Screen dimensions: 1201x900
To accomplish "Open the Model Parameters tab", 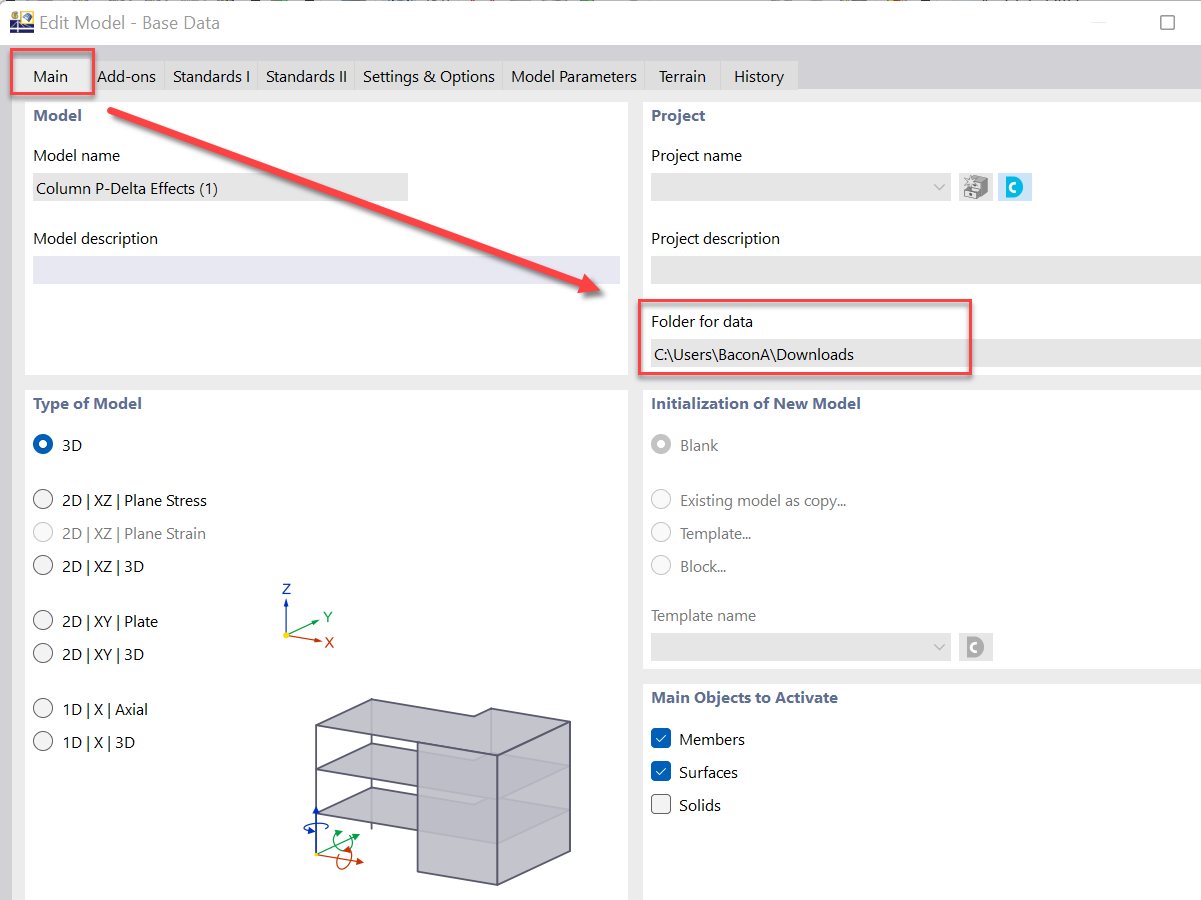I will [x=573, y=76].
